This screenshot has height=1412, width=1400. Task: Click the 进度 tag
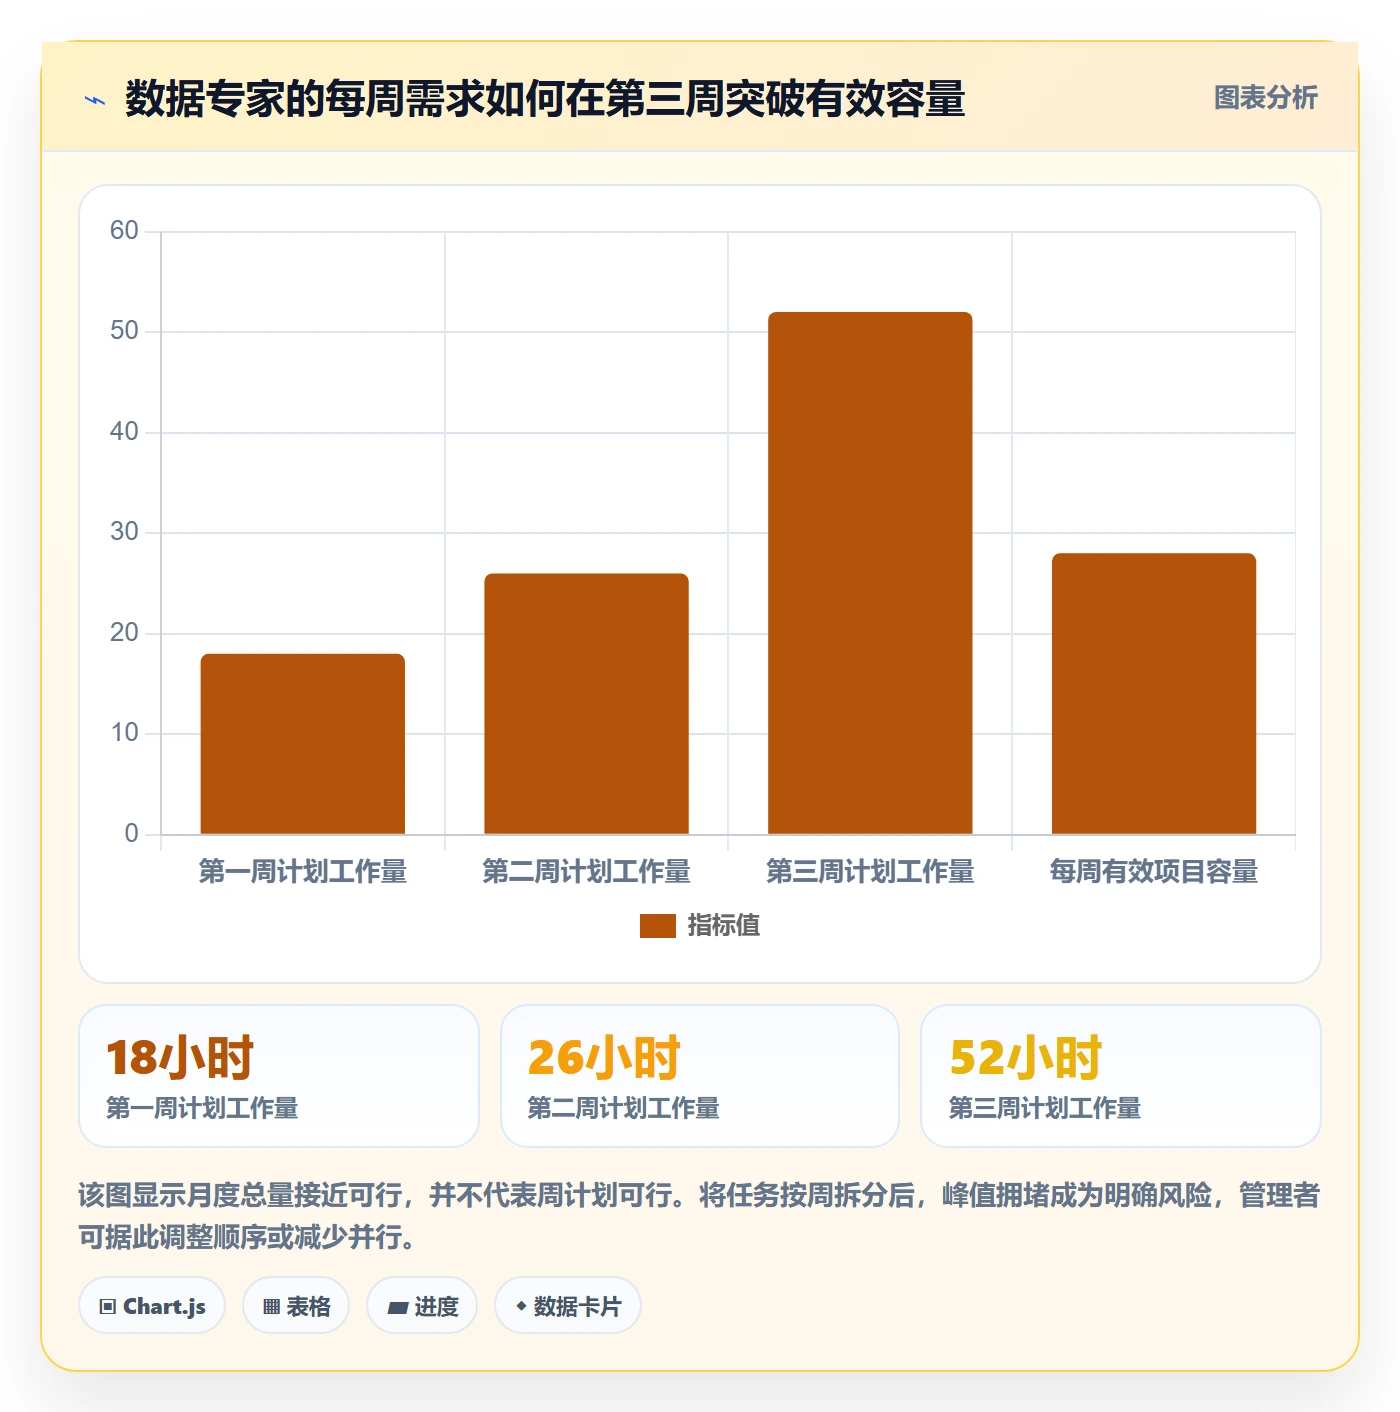(x=422, y=1306)
